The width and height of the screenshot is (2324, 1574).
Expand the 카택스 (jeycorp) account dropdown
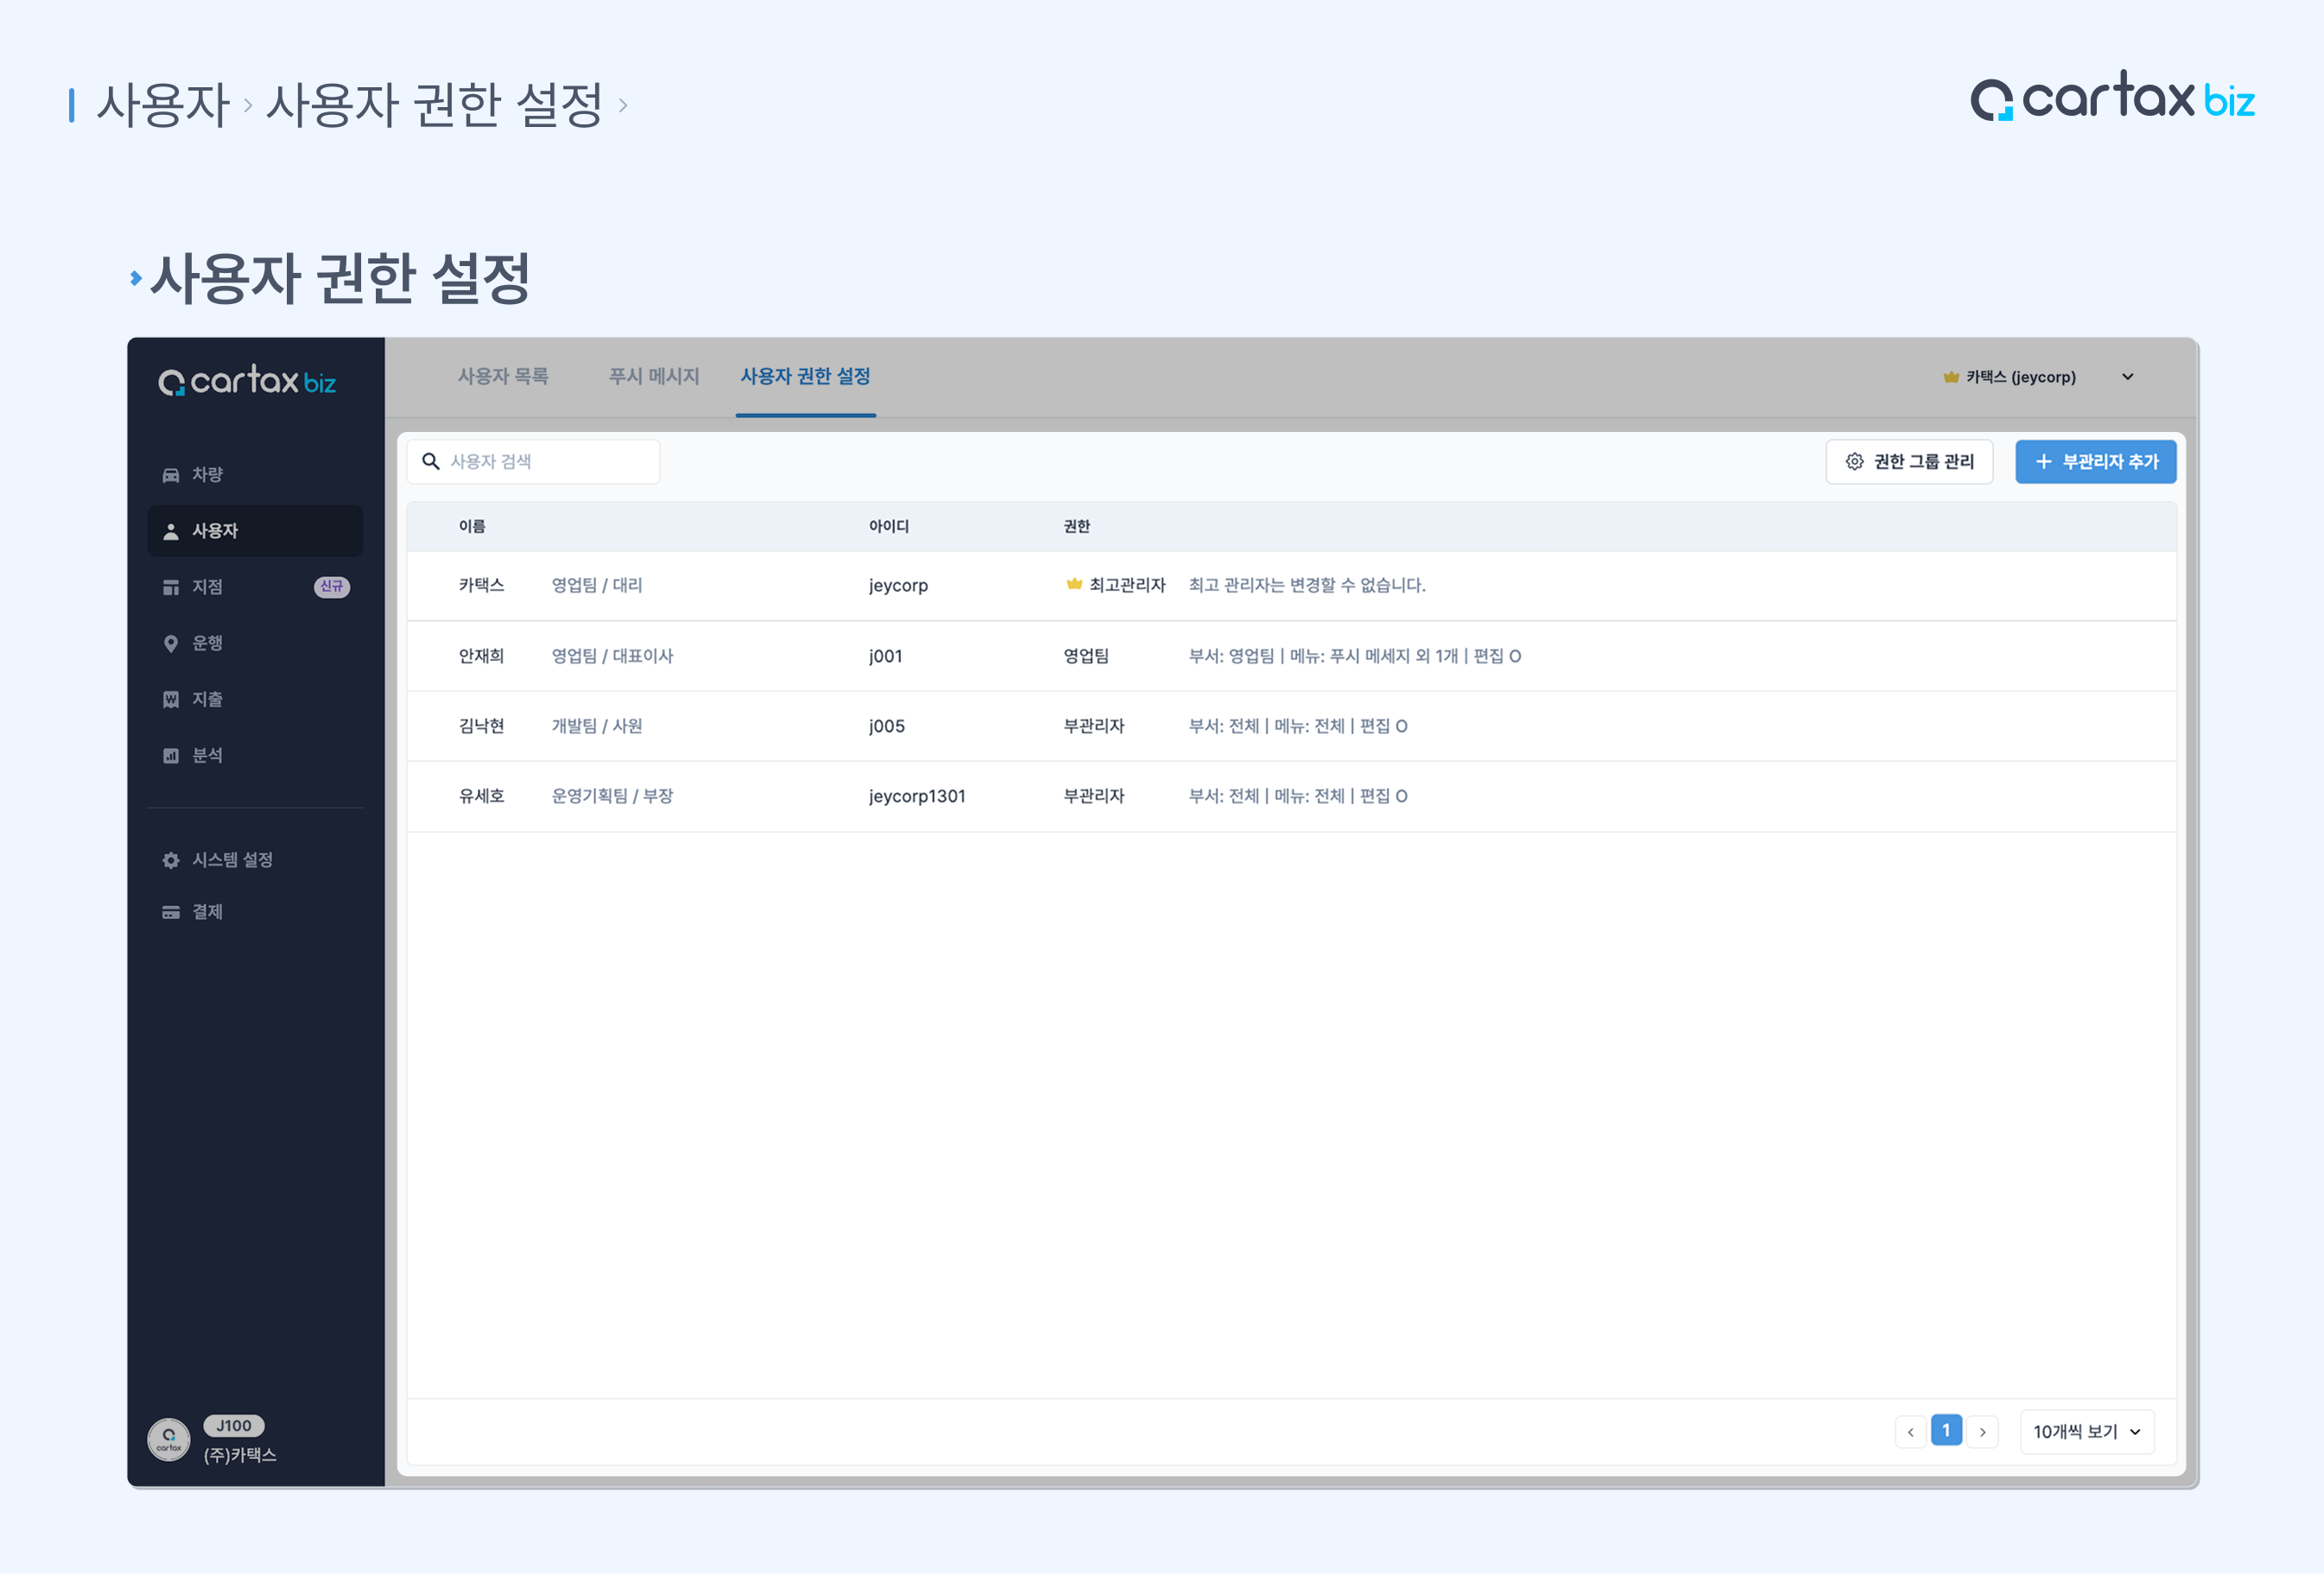point(2127,377)
